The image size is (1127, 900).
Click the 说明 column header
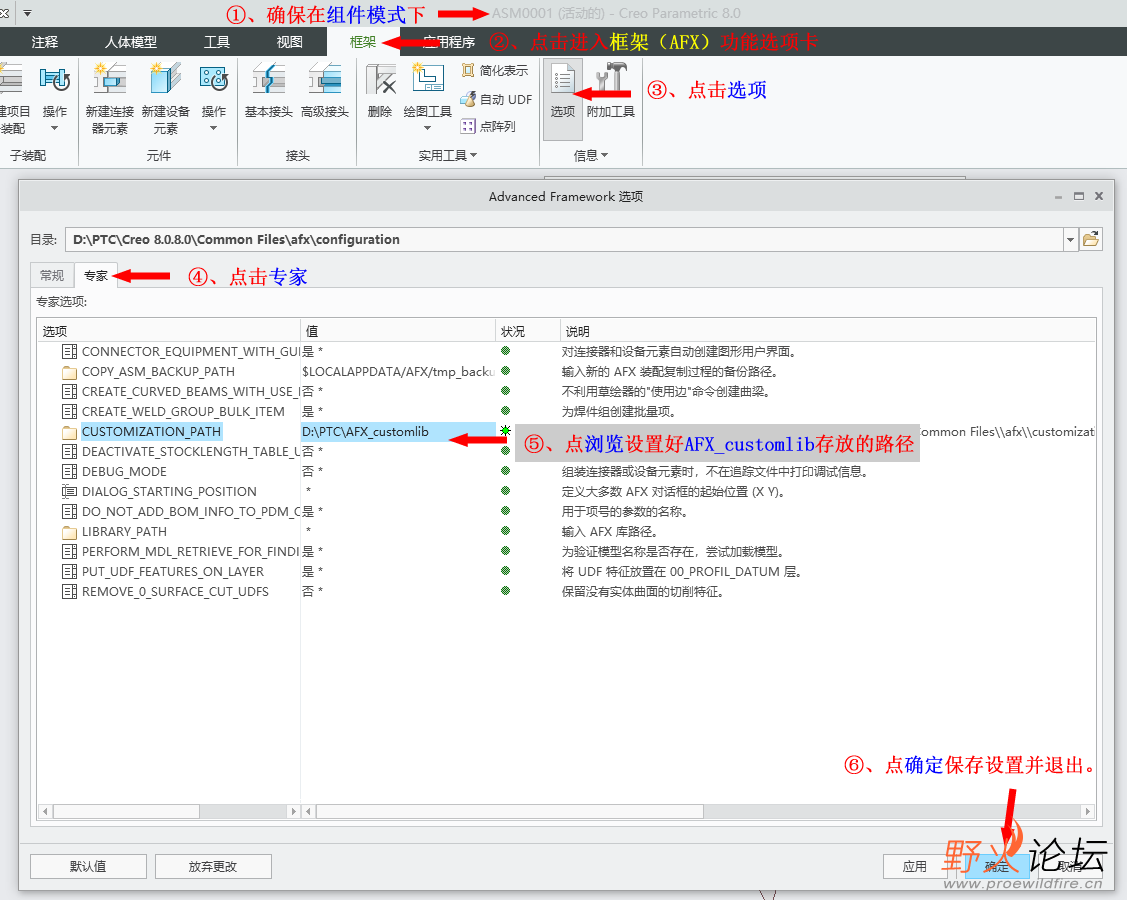(828, 331)
